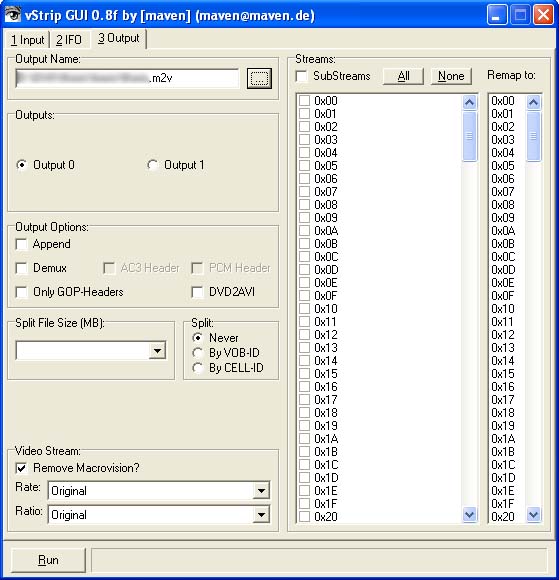Check the 0x00 stream checkbox
This screenshot has height=580, width=559.
(304, 101)
